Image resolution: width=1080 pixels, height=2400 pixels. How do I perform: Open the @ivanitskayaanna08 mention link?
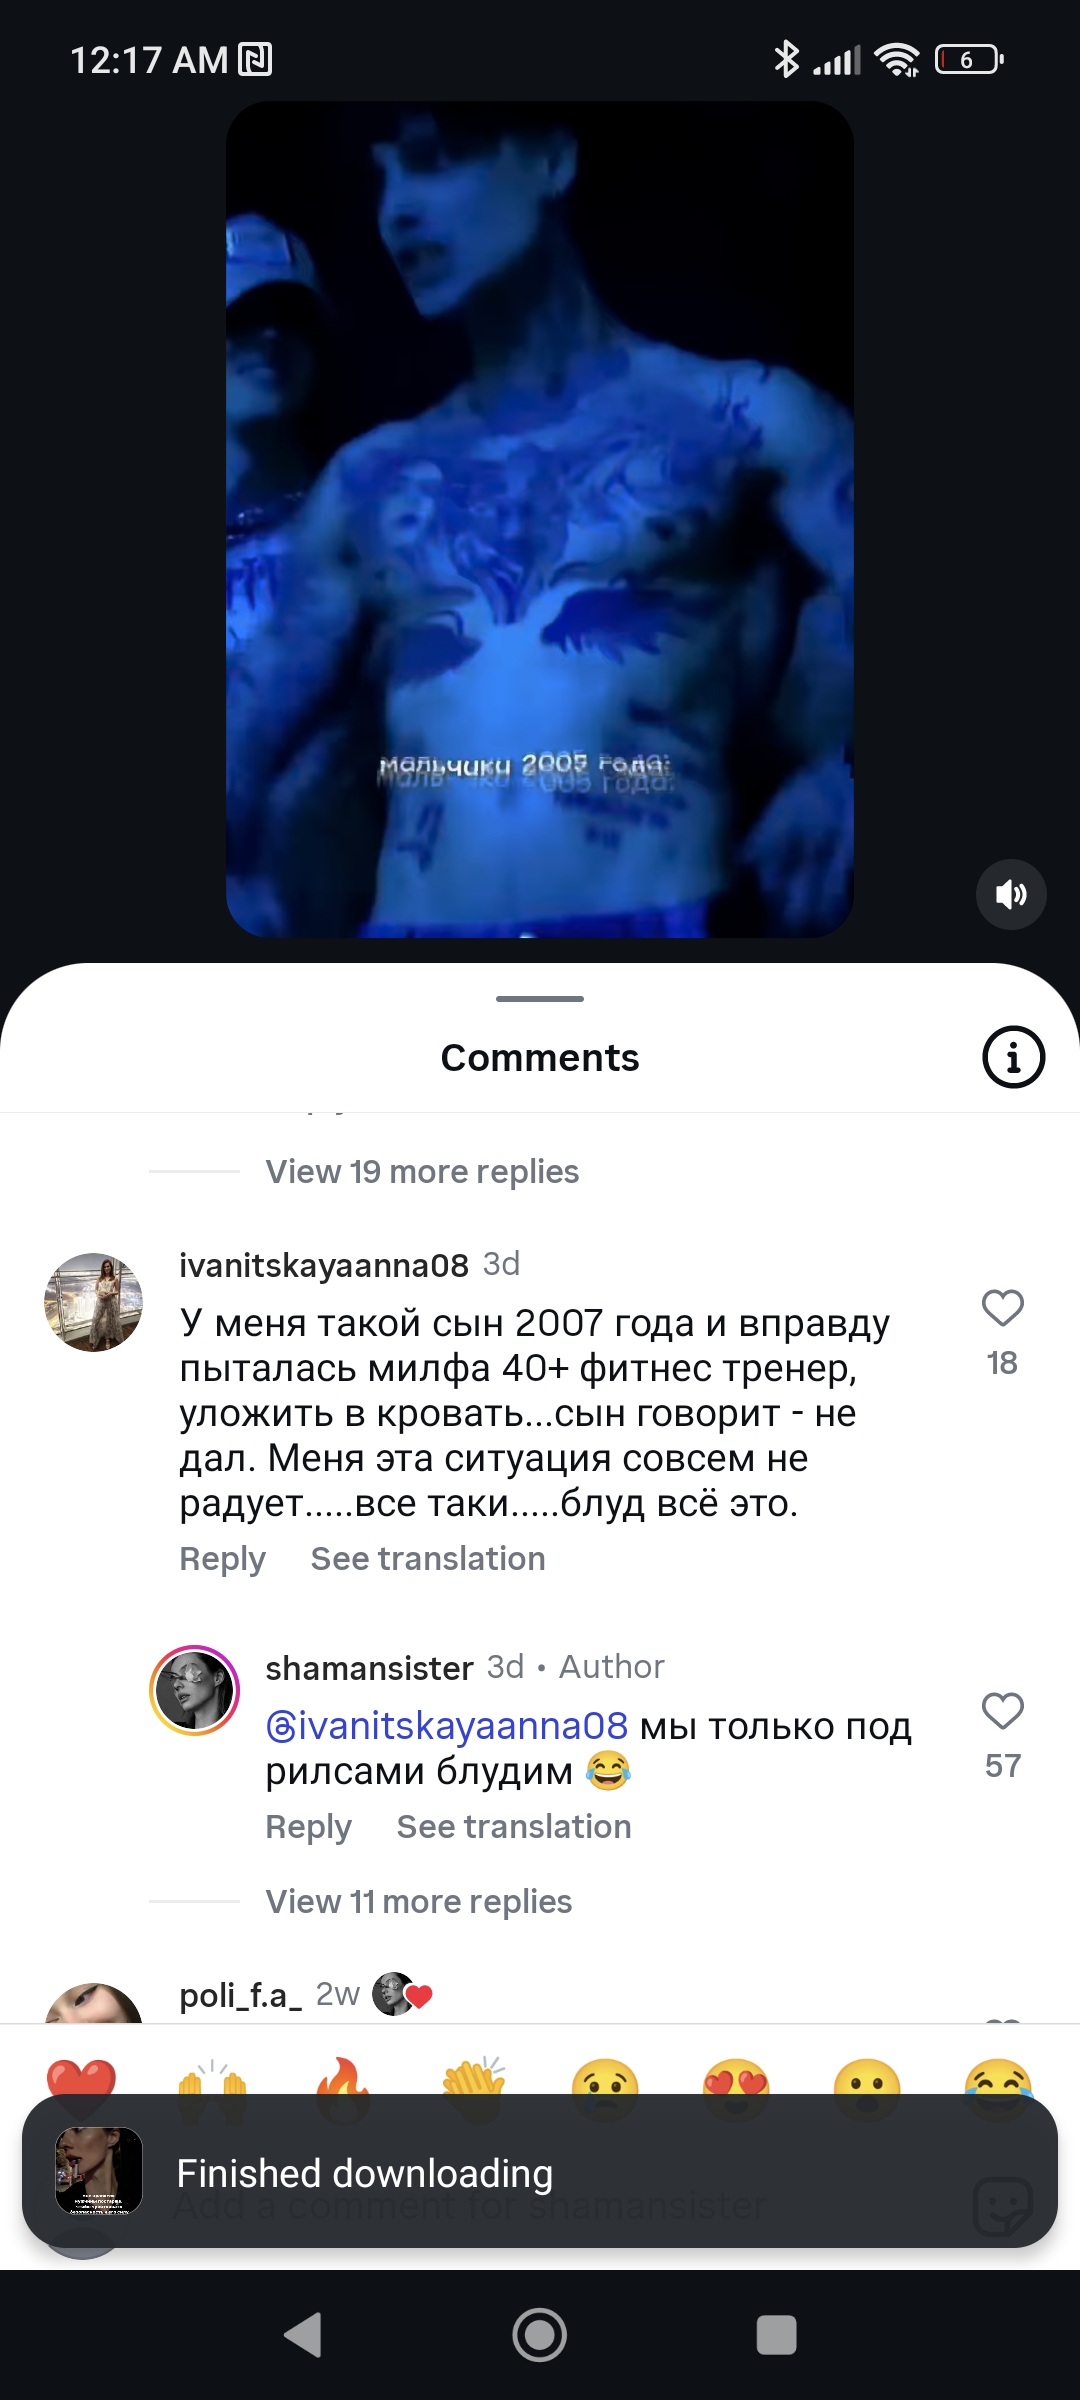[x=447, y=1726]
